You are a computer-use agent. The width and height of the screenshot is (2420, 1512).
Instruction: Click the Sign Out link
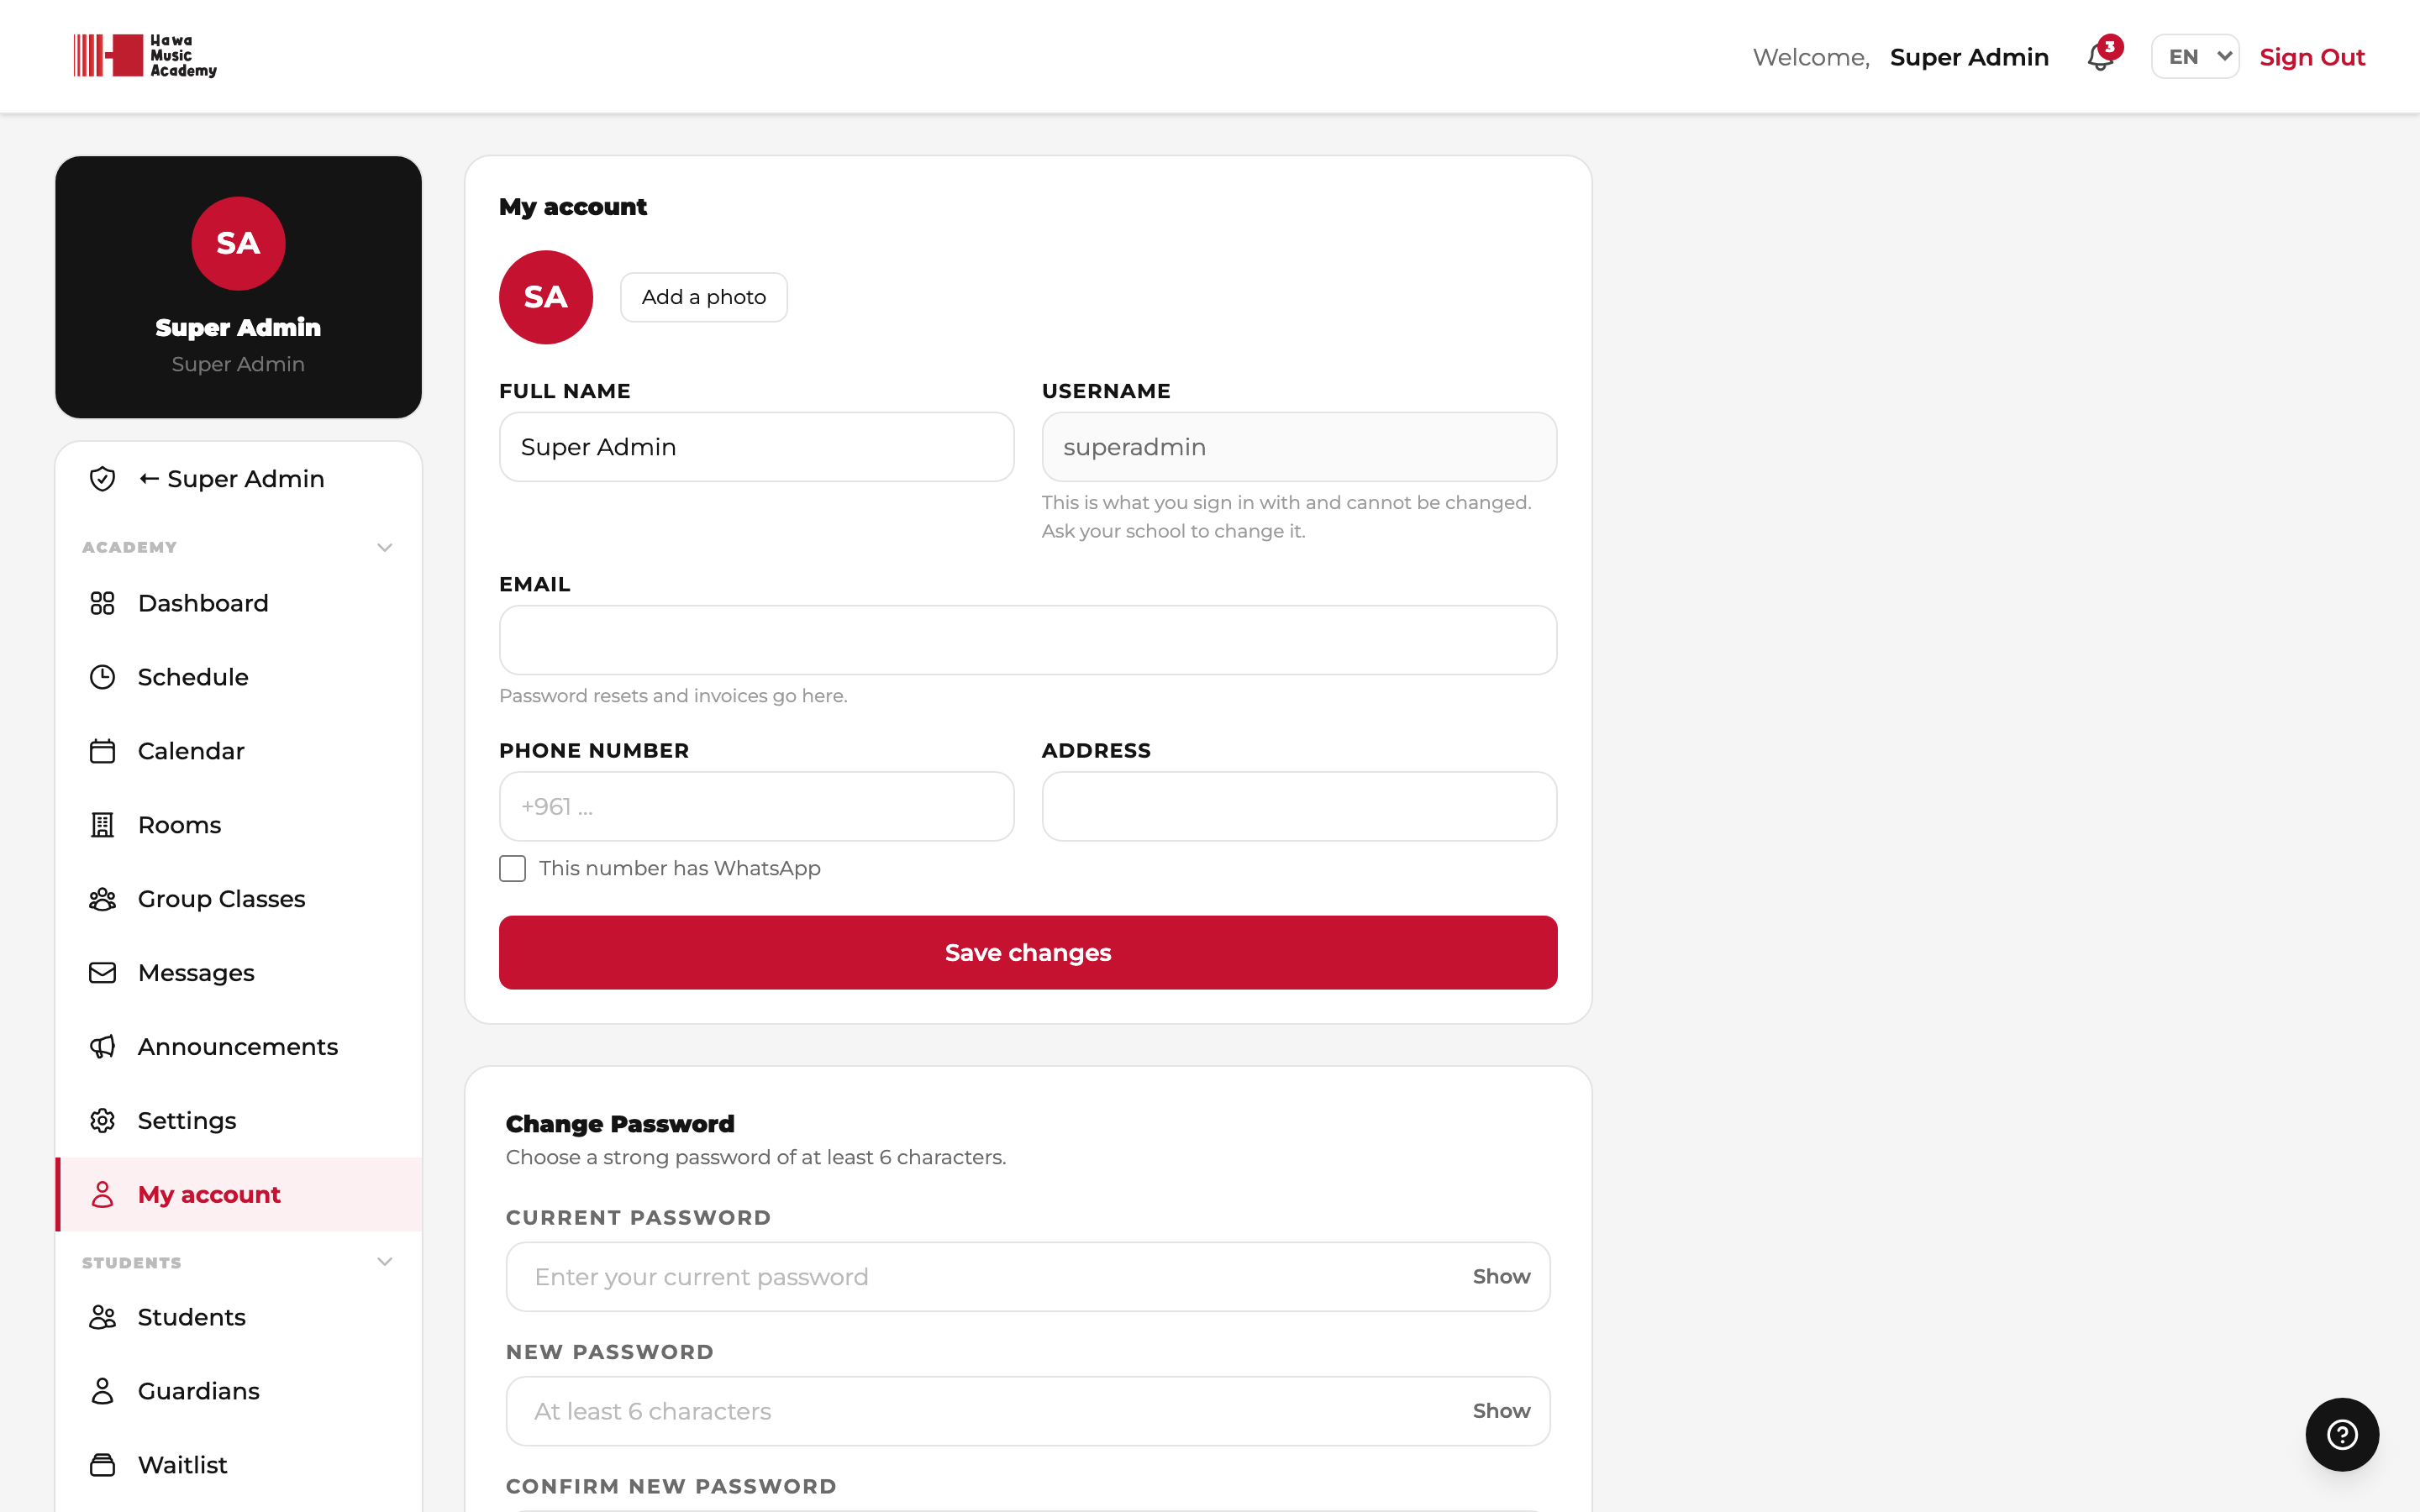(x=2312, y=57)
